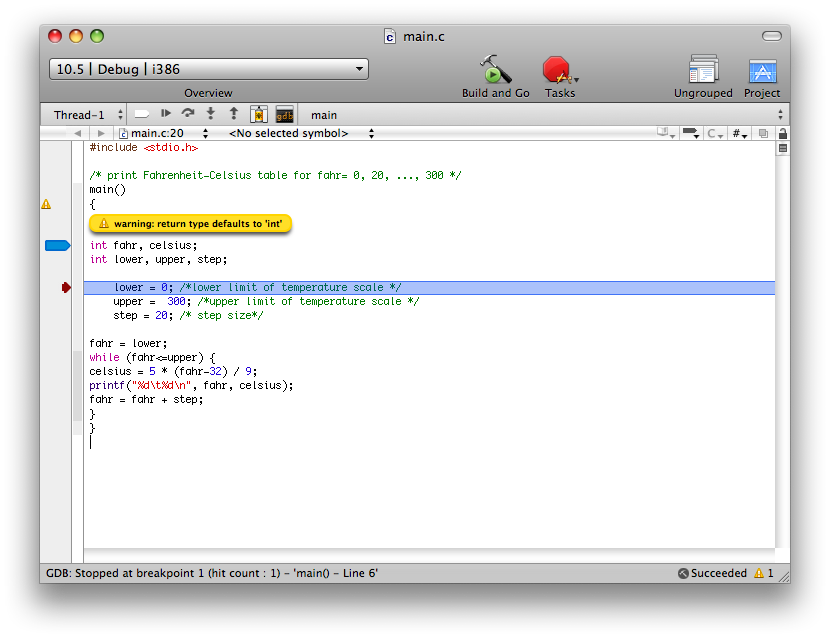The image size is (830, 638).
Task: Click the yellow return type warning bubble
Action: tap(191, 223)
